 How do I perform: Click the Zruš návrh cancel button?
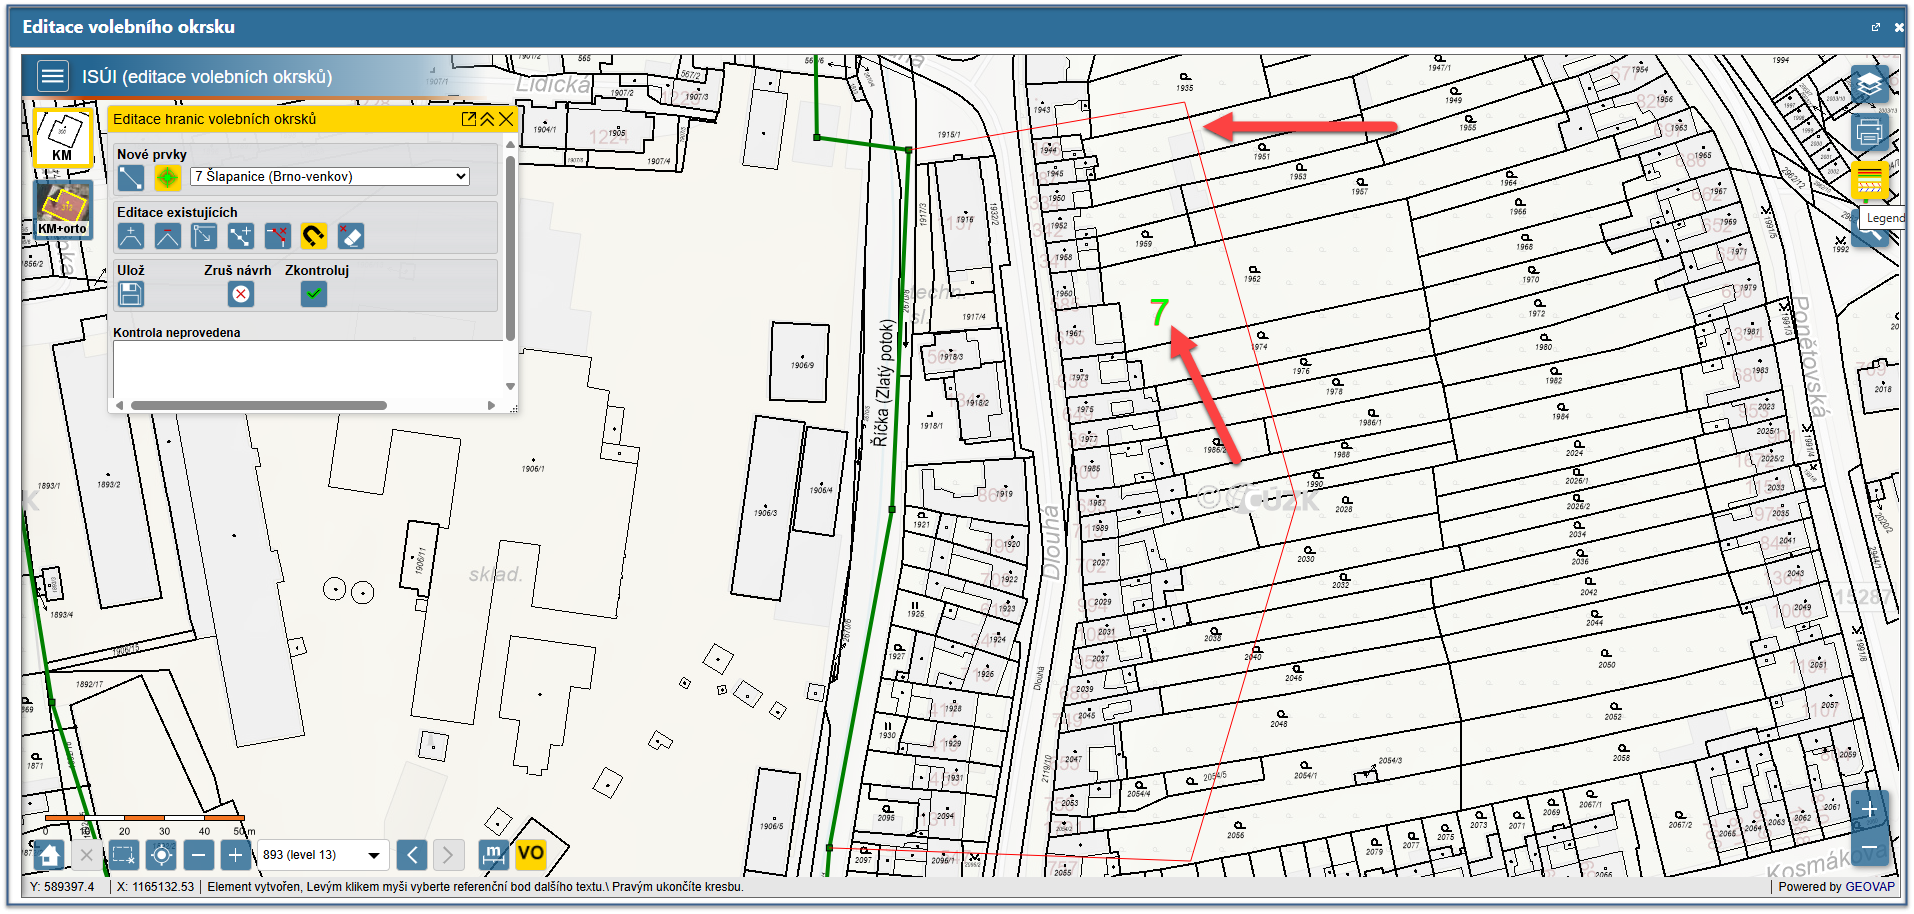tap(240, 294)
